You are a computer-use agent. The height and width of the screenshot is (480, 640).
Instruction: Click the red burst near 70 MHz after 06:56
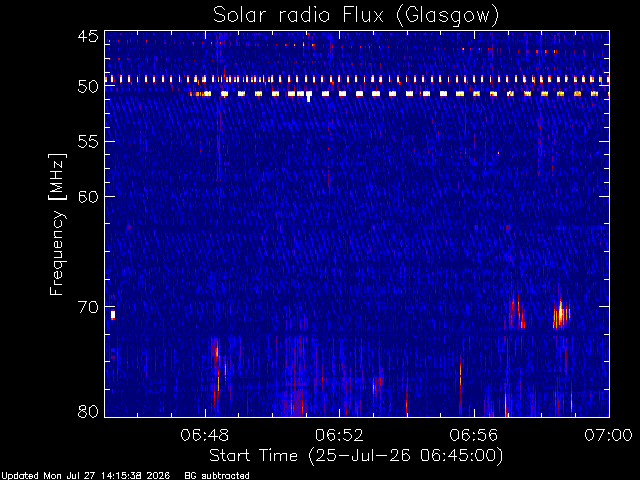(x=516, y=312)
